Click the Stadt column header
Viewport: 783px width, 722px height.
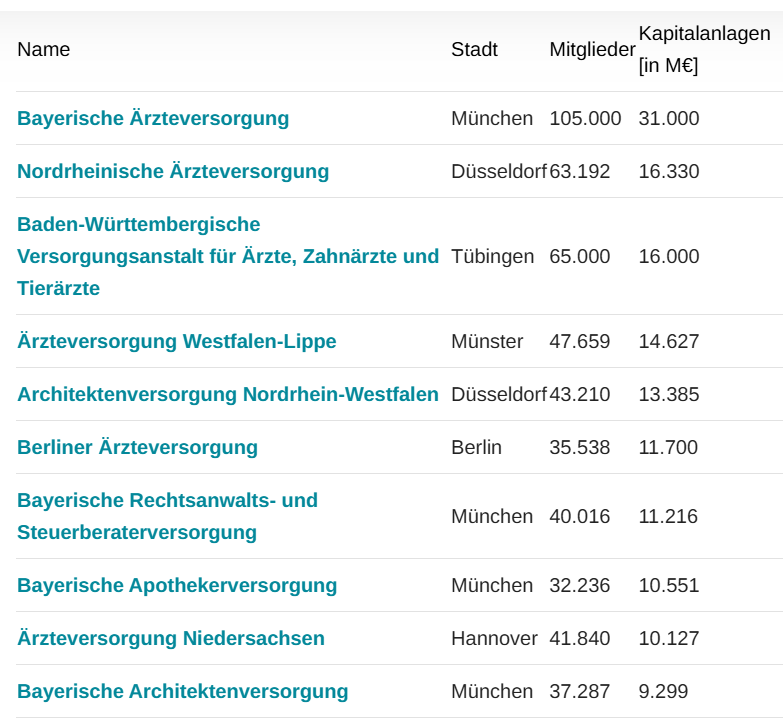(x=474, y=49)
